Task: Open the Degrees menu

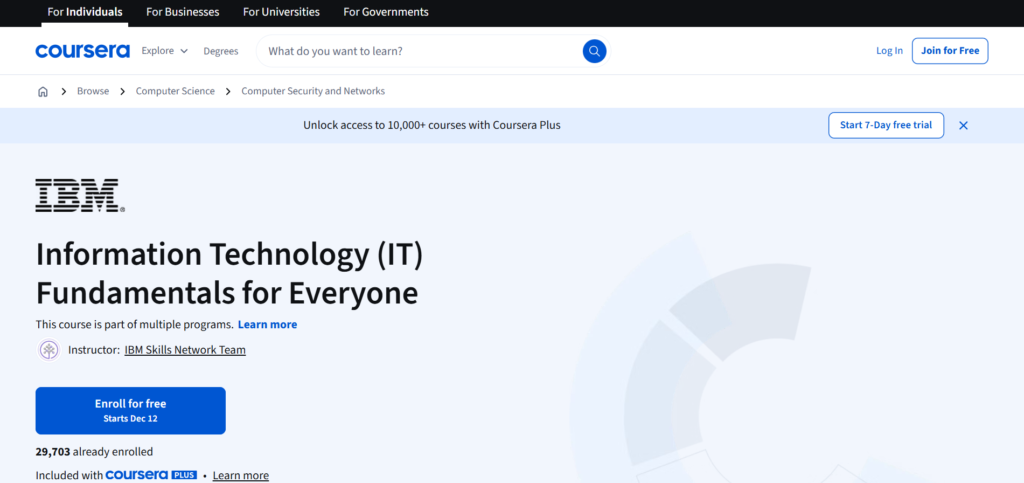Action: click(x=221, y=51)
